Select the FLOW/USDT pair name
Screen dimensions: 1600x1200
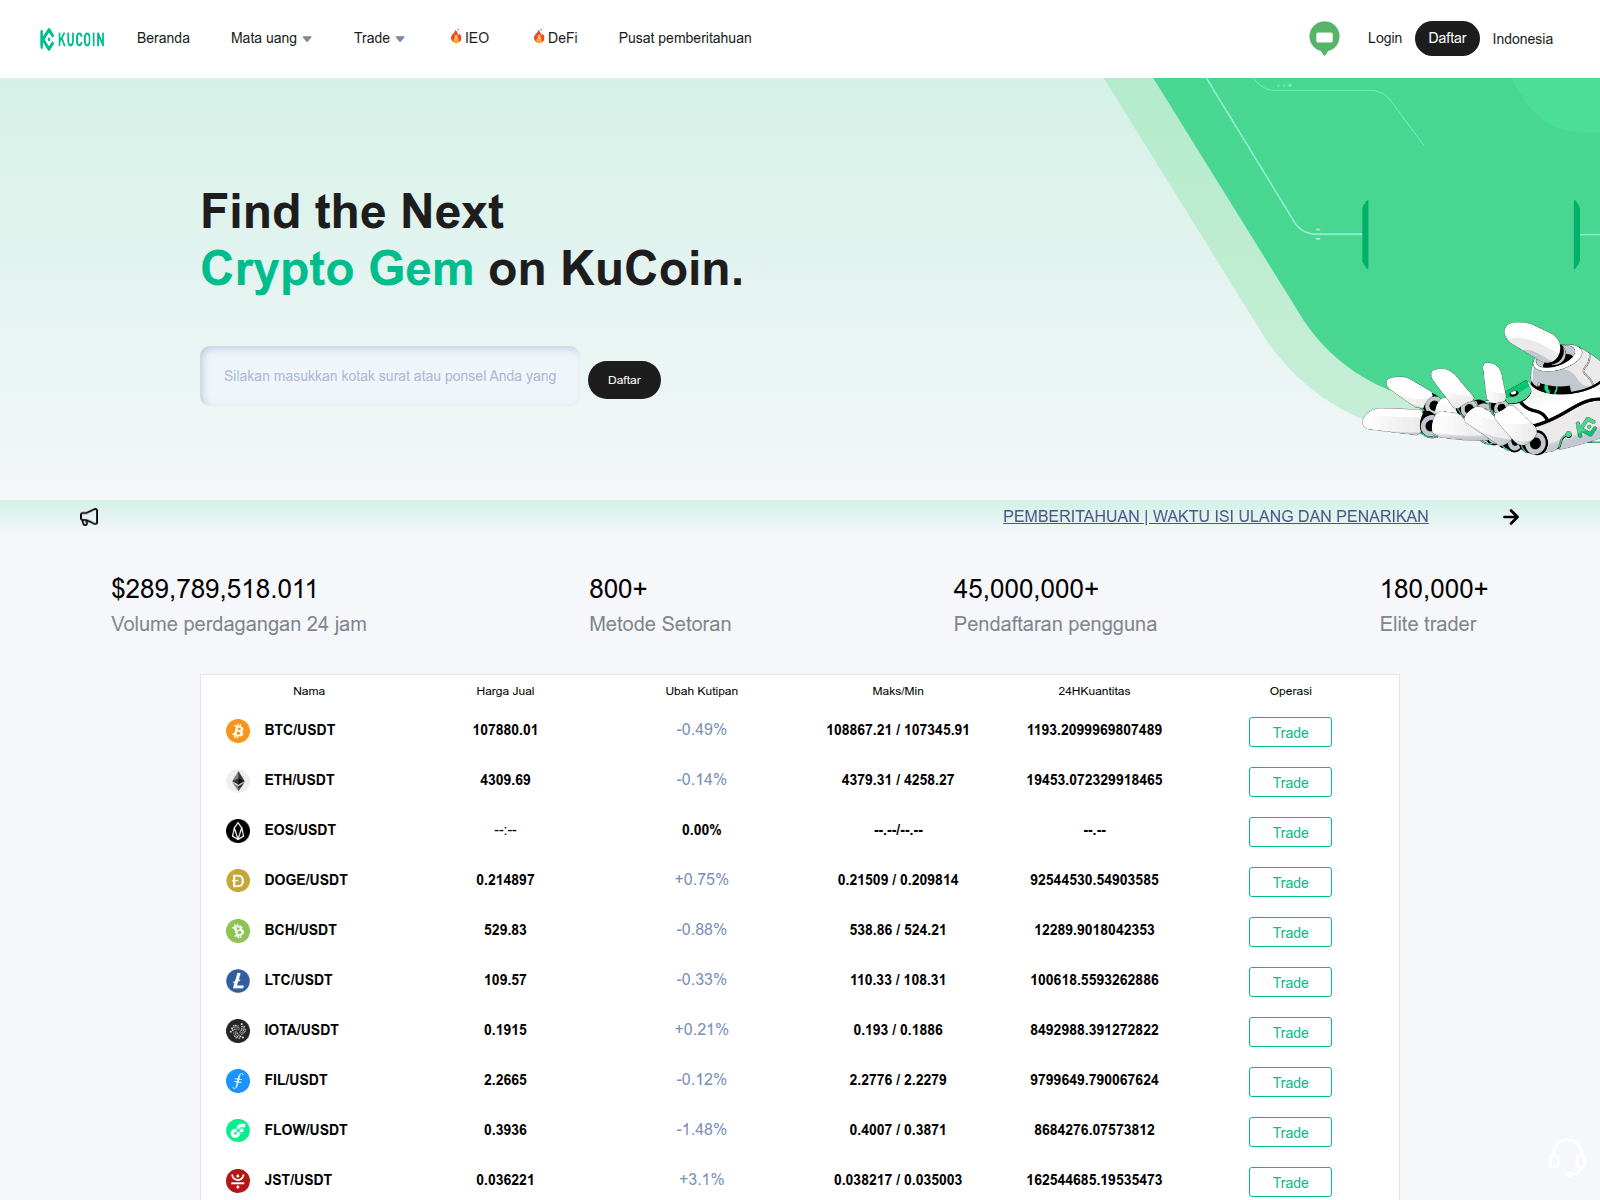tap(306, 1130)
